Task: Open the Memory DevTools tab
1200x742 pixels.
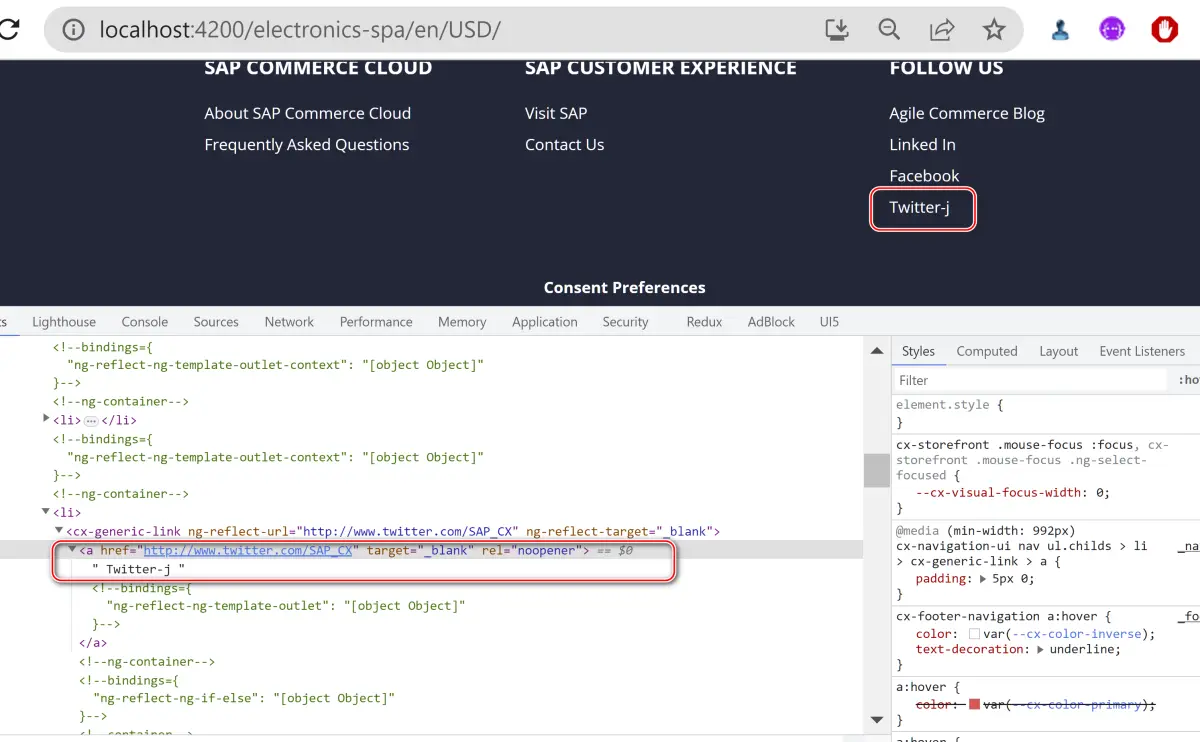Action: click(462, 321)
